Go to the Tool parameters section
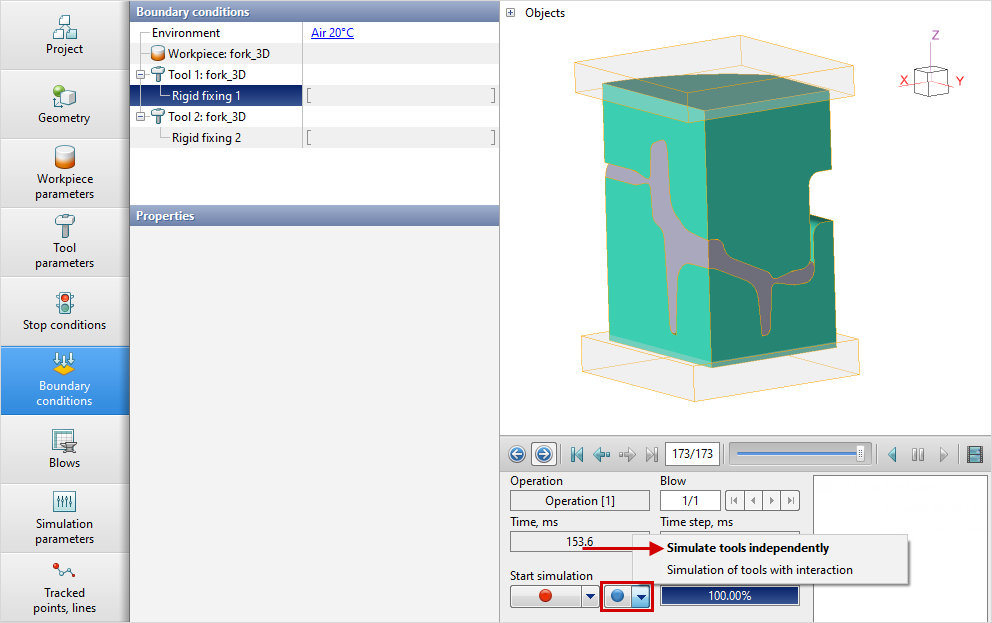 click(x=64, y=242)
